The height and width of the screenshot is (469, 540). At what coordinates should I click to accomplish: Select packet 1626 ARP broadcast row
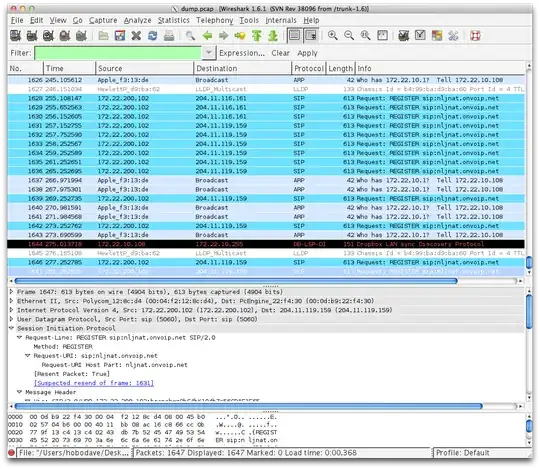tap(266, 80)
